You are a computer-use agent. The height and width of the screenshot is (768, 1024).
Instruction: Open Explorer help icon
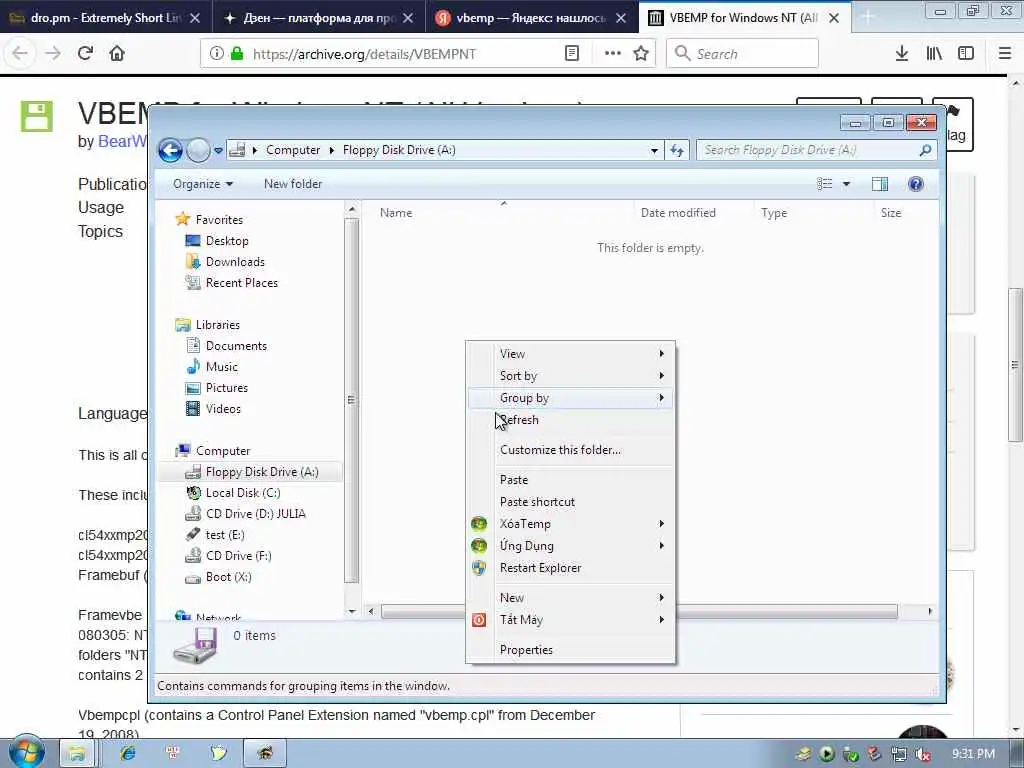pyautogui.click(x=916, y=184)
